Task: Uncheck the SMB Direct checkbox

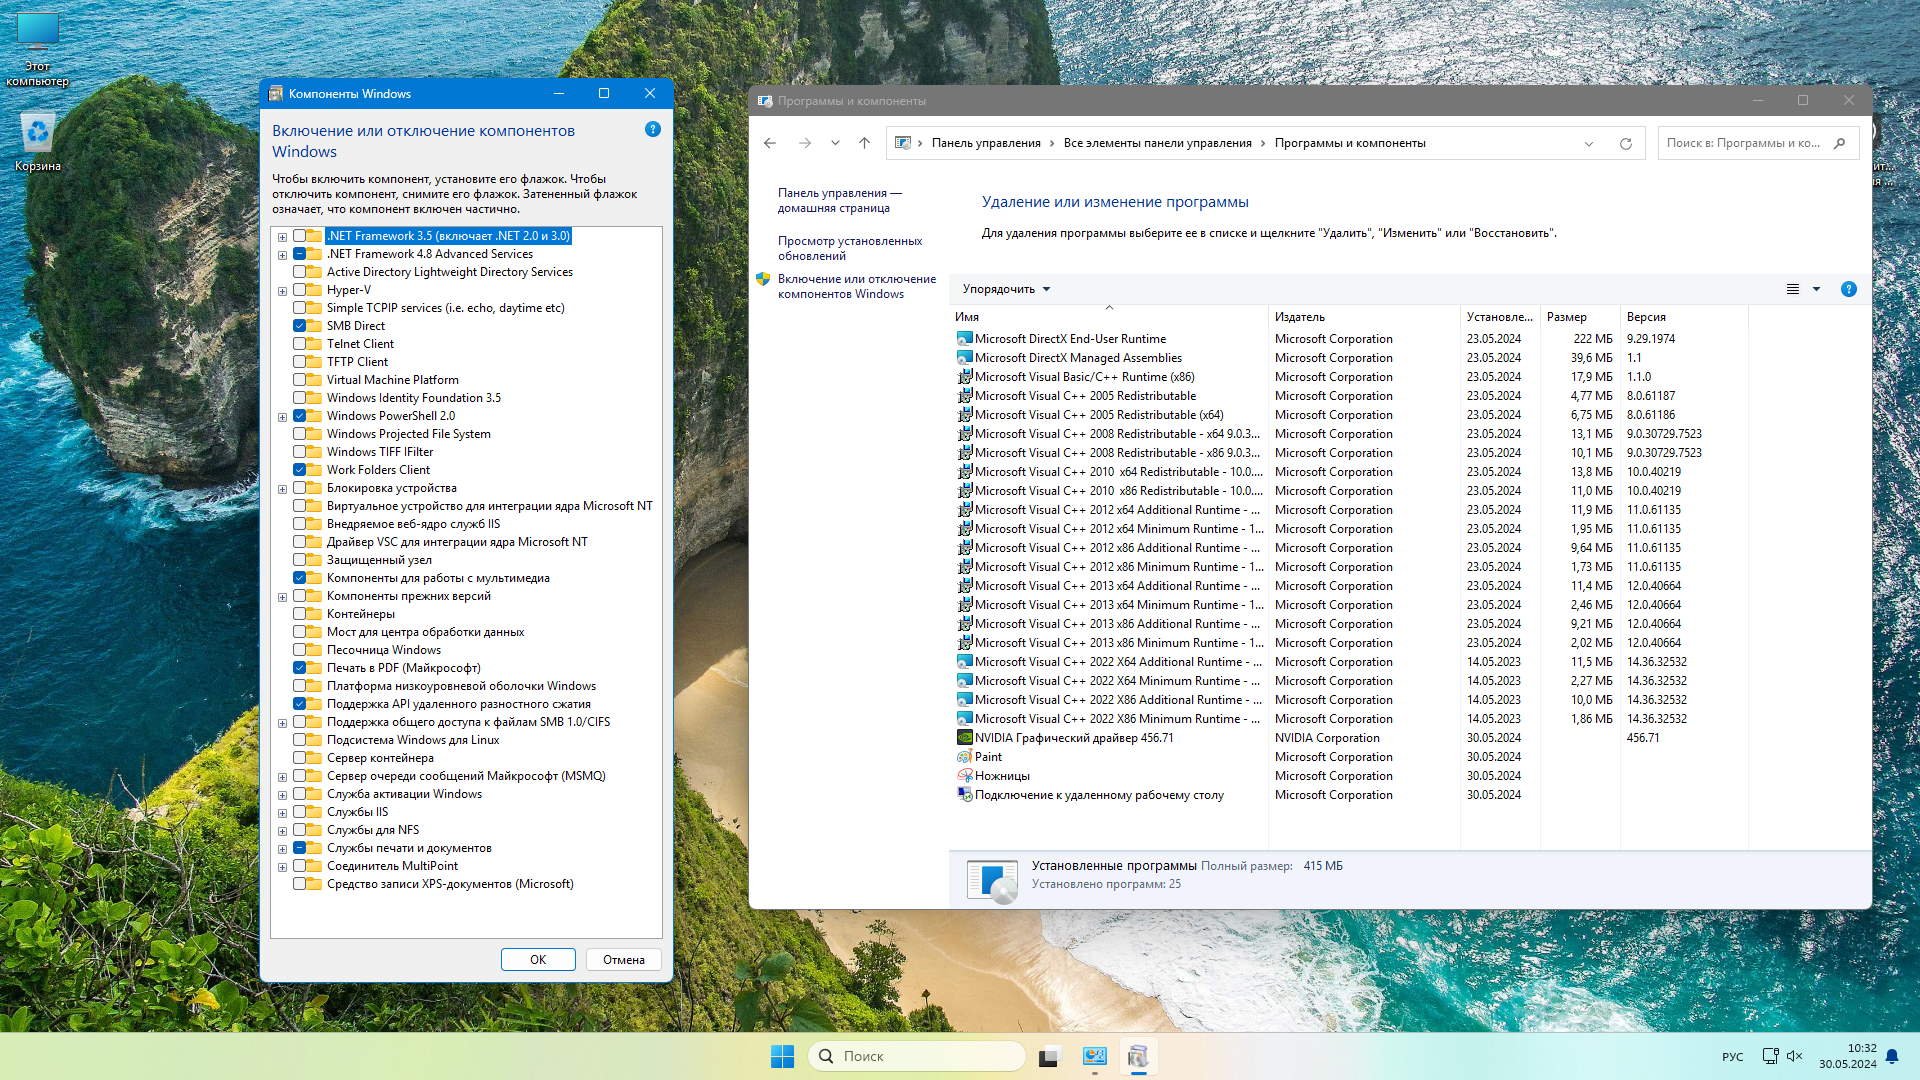Action: pos(299,326)
